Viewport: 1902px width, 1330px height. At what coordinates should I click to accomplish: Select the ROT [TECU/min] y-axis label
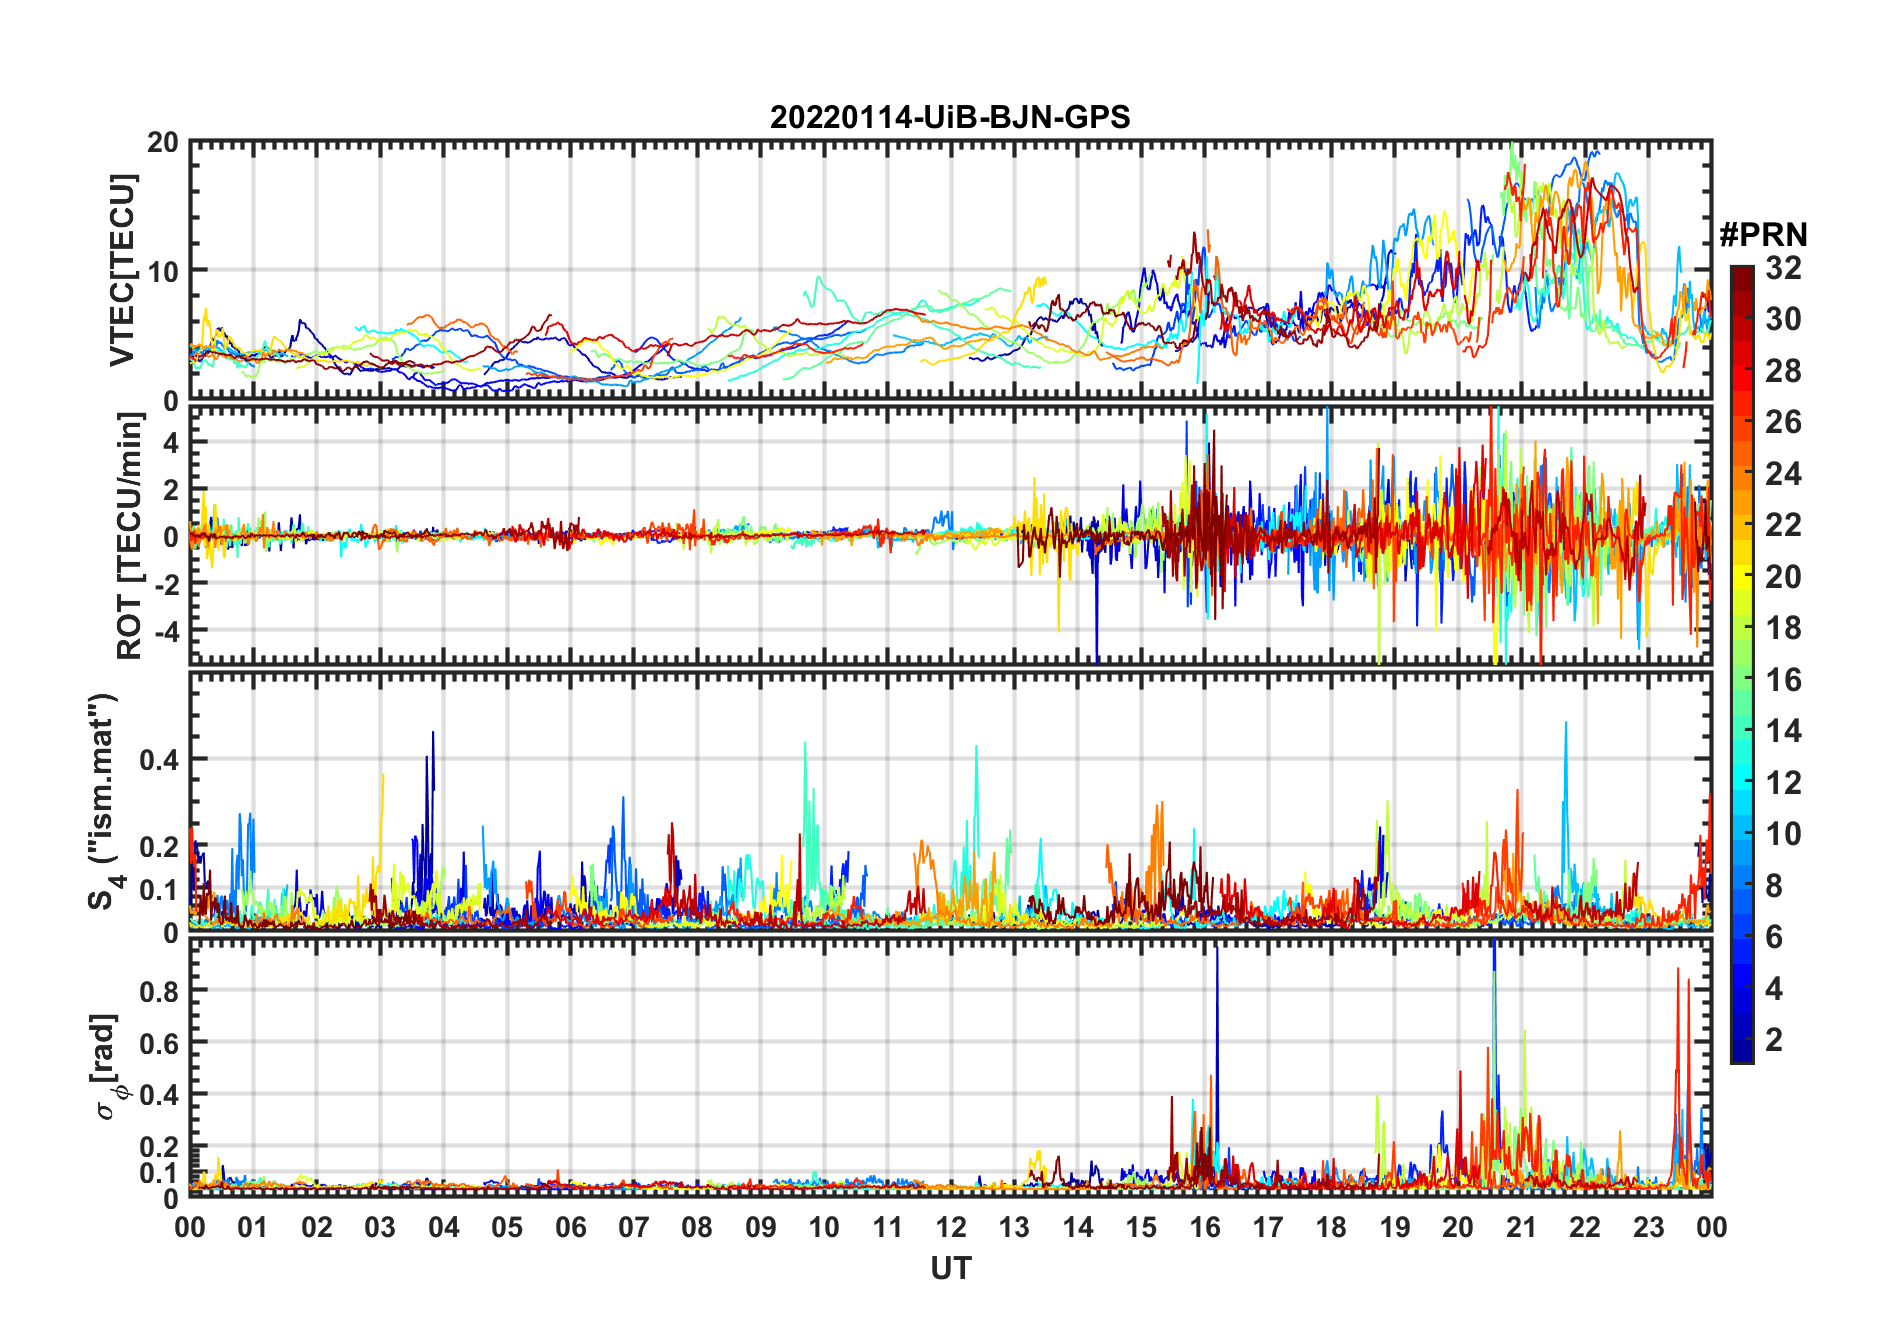tap(130, 536)
